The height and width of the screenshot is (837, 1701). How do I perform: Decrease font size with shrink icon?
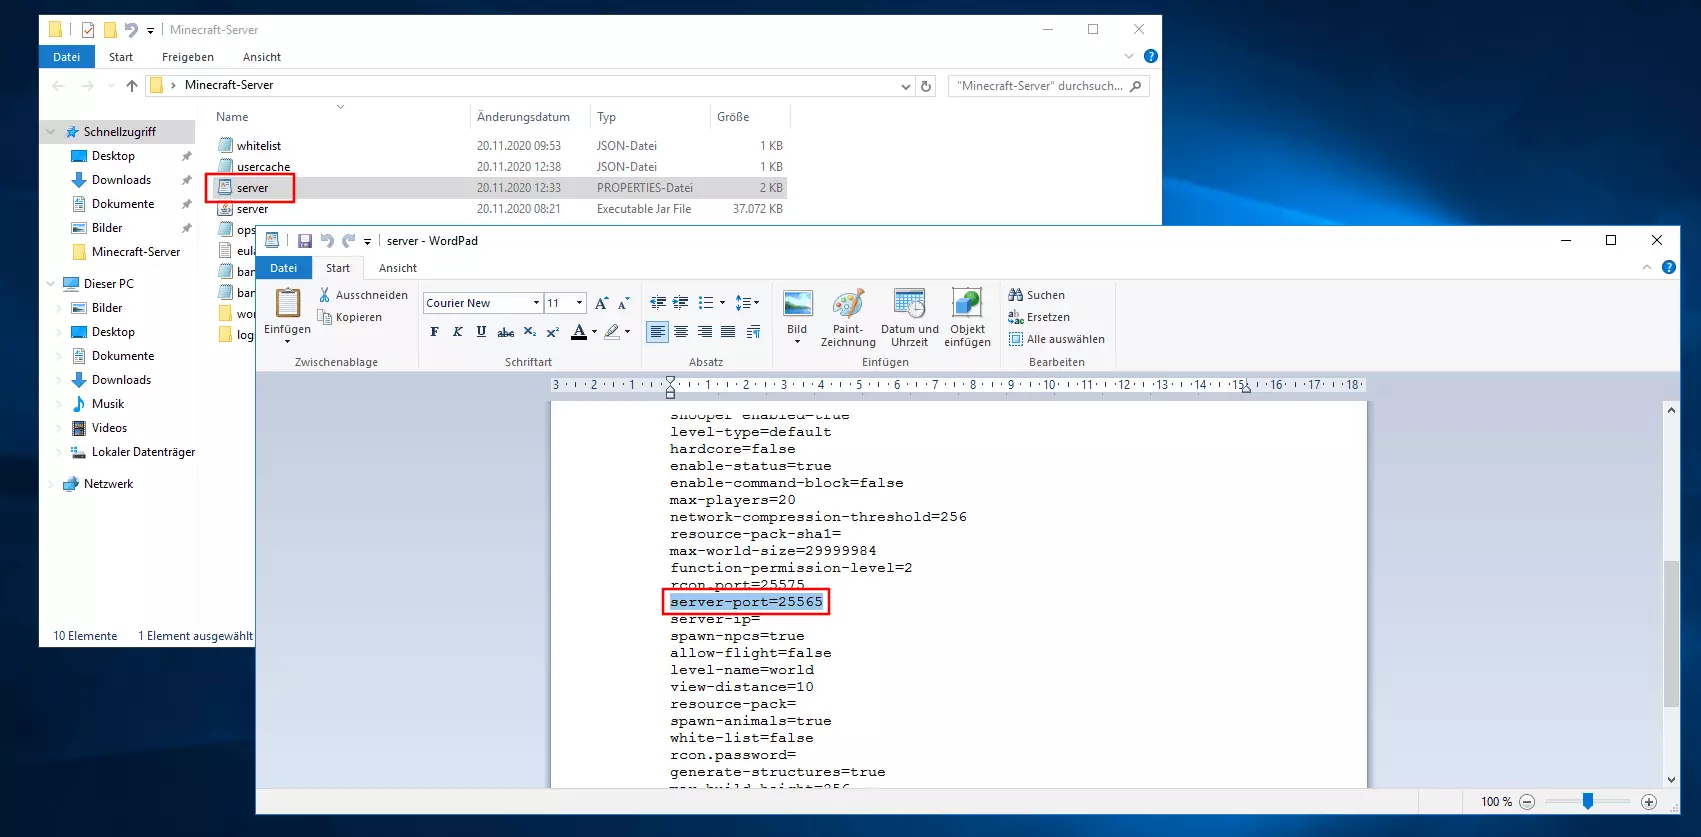pos(624,303)
